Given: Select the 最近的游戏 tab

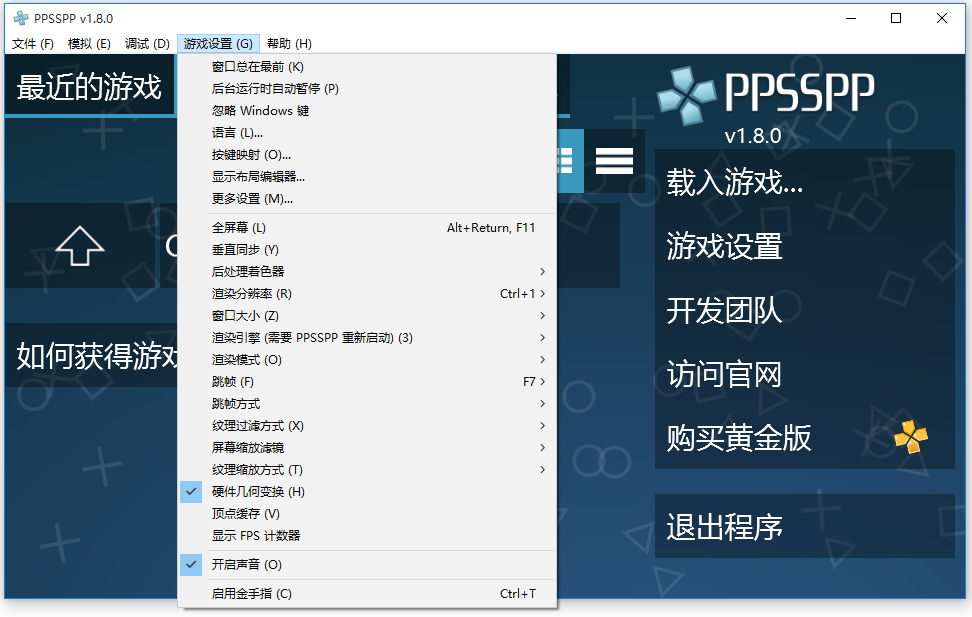Looking at the screenshot, I should point(88,85).
